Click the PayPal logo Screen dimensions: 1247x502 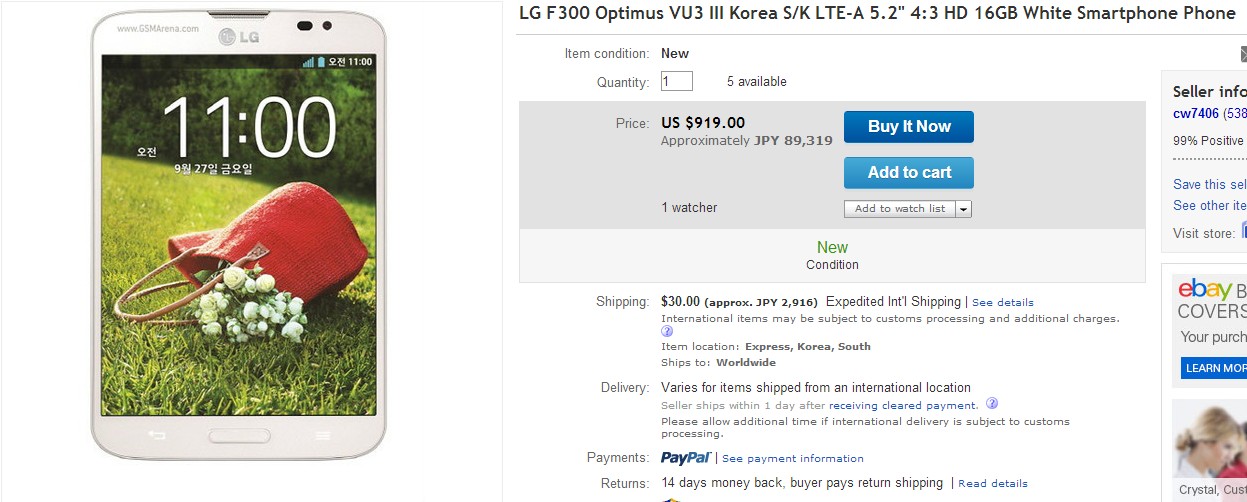pyautogui.click(x=686, y=458)
